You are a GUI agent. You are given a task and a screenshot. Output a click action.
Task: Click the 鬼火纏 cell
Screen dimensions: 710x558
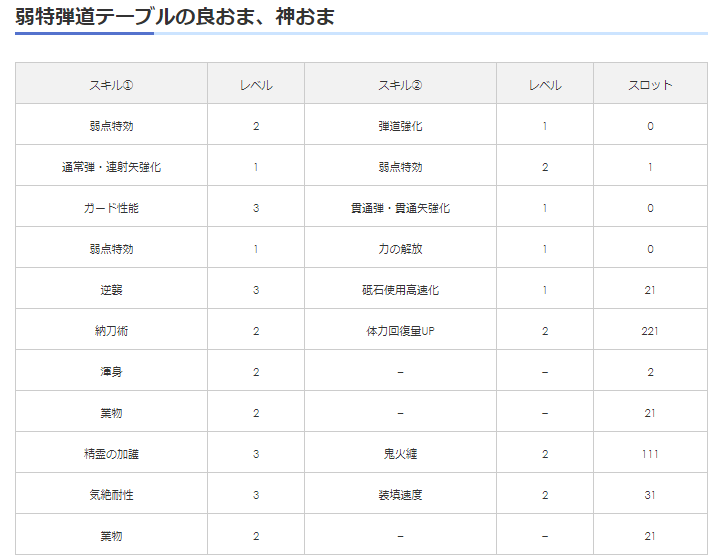tap(400, 454)
